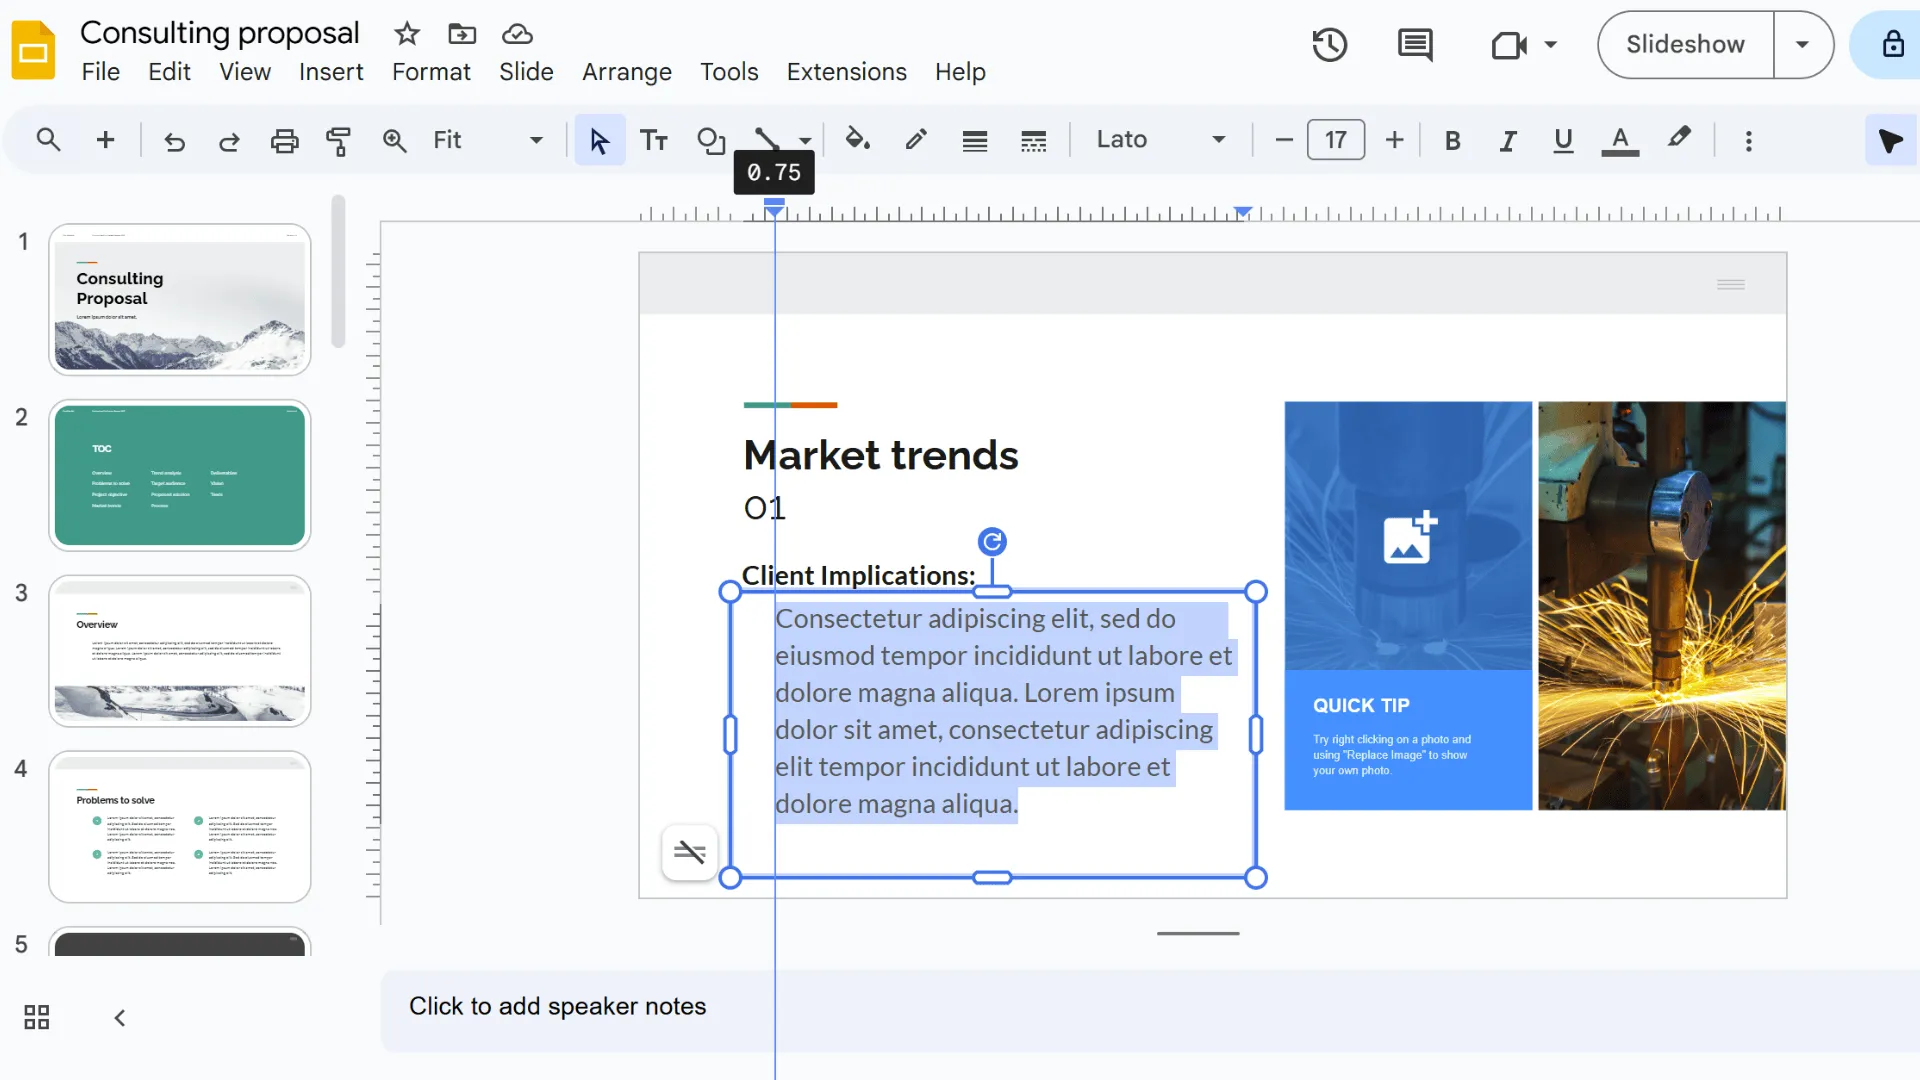Click the add image placeholder icon
Viewport: 1920px width, 1080px height.
[x=1408, y=538]
